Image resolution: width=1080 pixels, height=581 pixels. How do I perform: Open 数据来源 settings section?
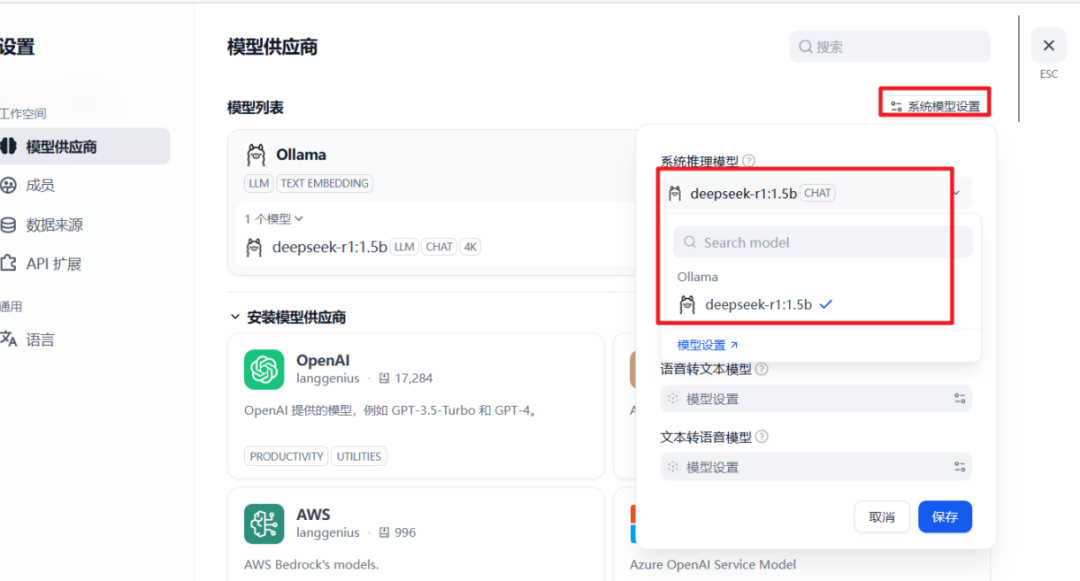[54, 224]
